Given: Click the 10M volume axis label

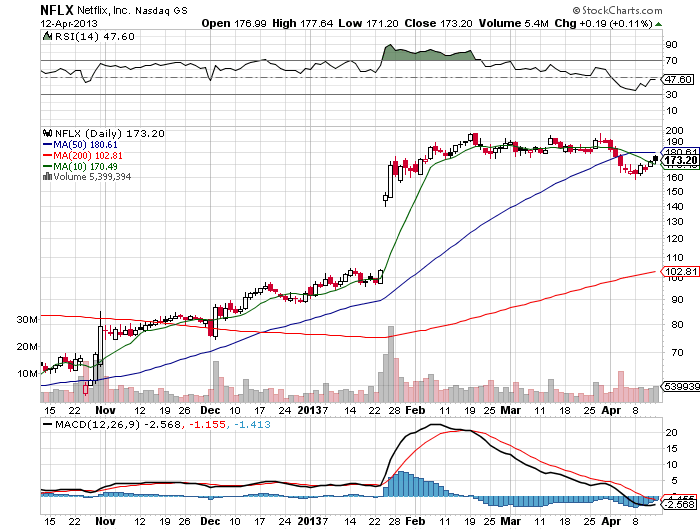Looking at the screenshot, I should tap(27, 373).
